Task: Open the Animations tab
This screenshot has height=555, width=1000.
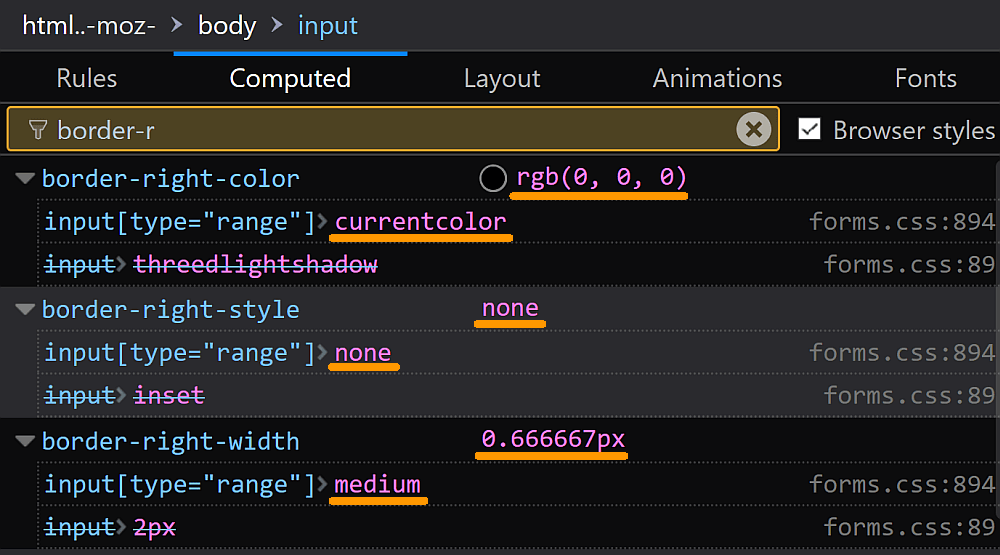Action: point(717,78)
